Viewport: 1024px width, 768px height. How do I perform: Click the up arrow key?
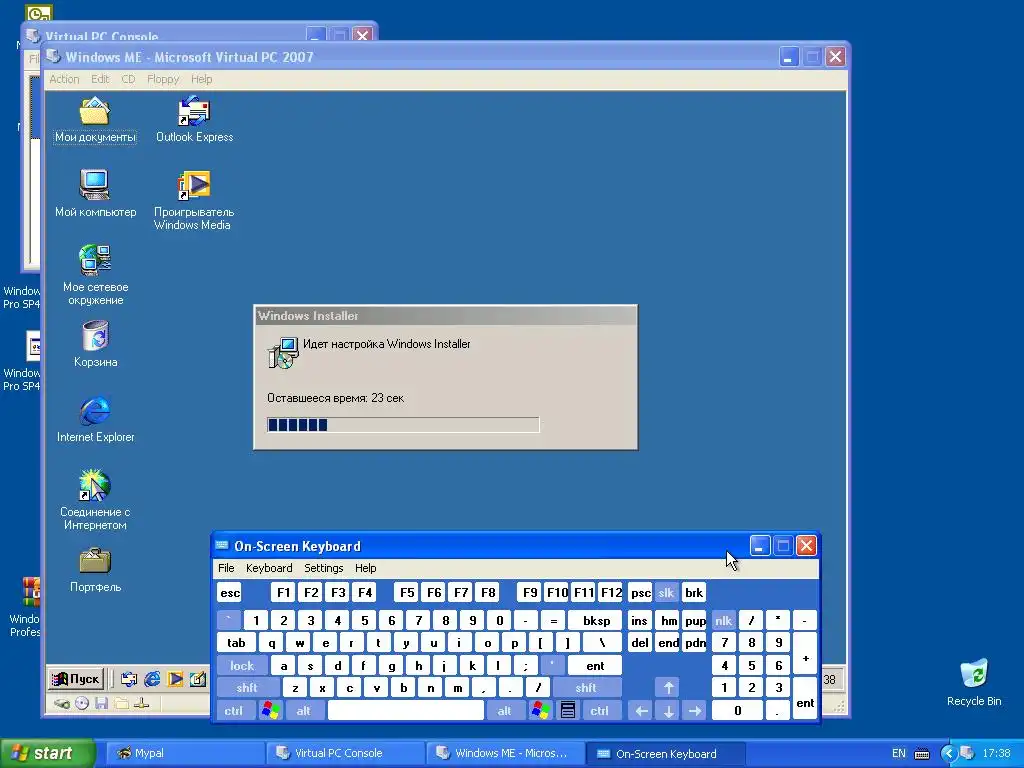(x=668, y=688)
